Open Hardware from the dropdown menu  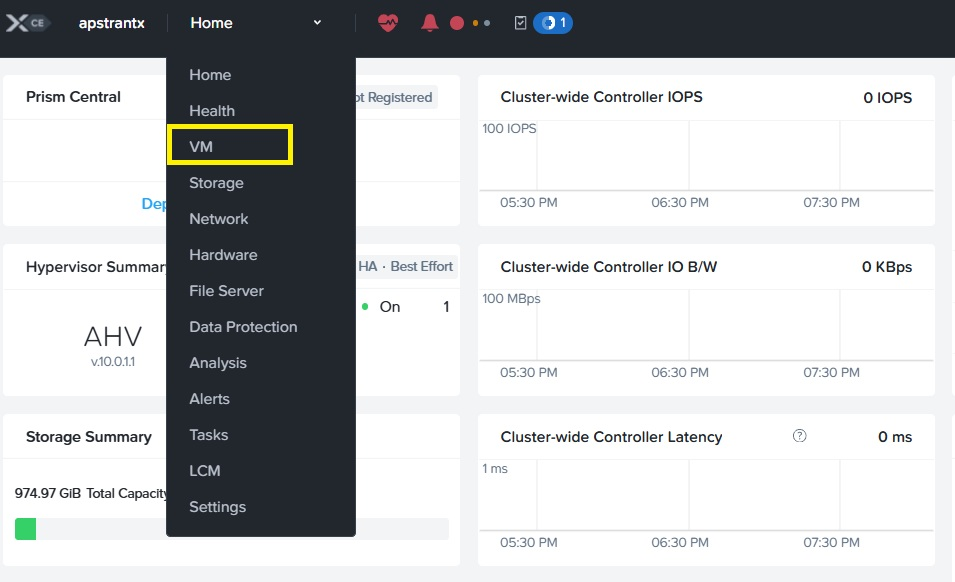tap(223, 255)
